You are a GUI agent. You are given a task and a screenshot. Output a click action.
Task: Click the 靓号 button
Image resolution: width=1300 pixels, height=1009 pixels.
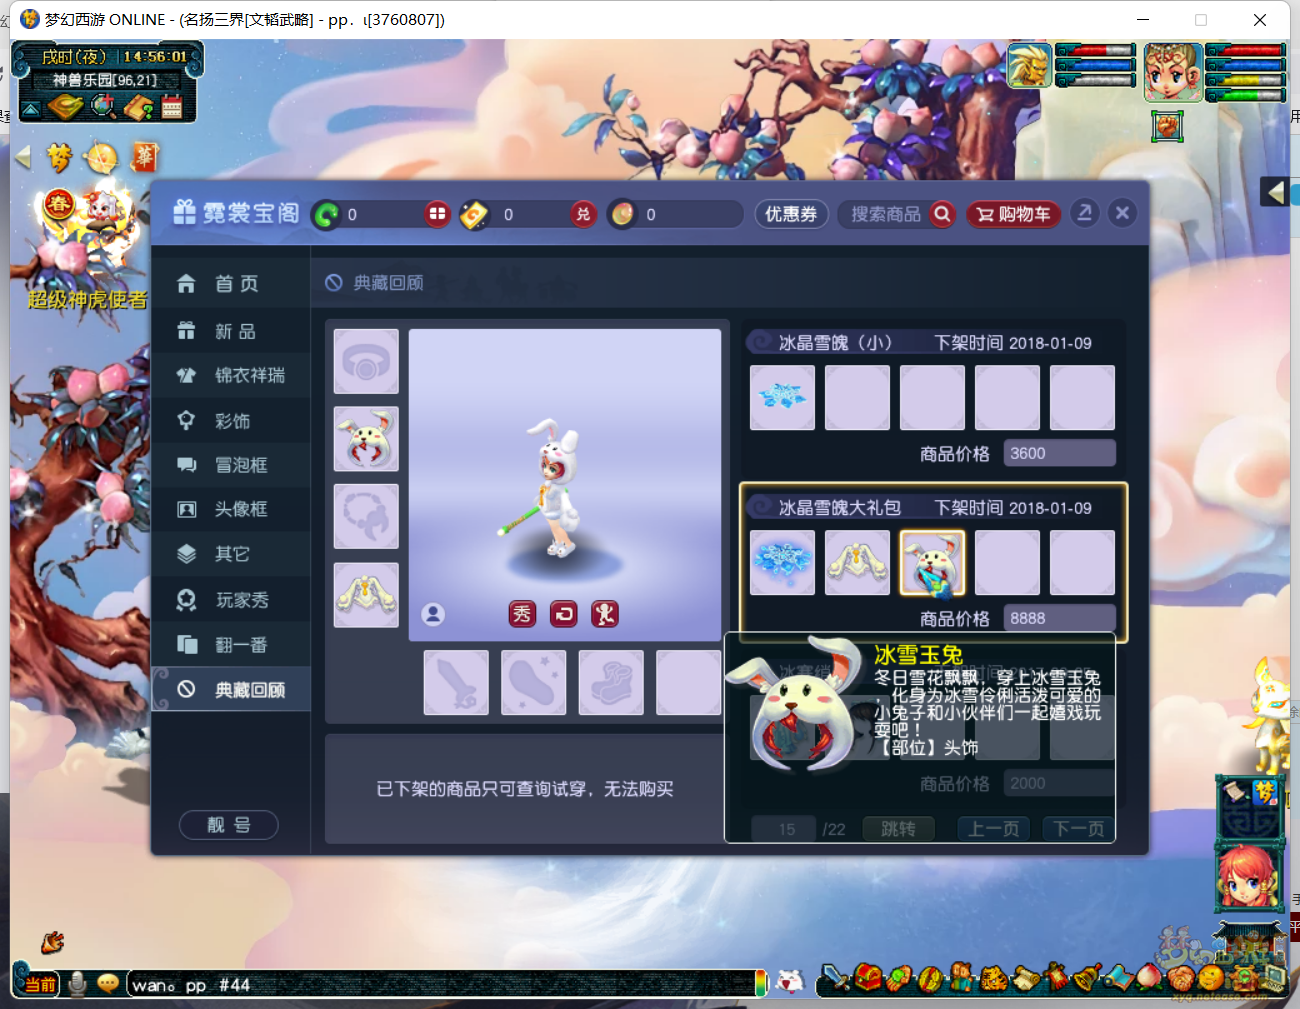coord(228,825)
